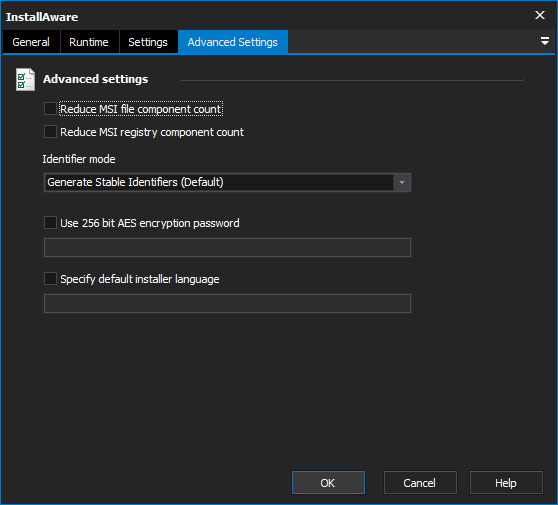Click the Identifier mode label
This screenshot has height=505, width=558.
coord(79,159)
